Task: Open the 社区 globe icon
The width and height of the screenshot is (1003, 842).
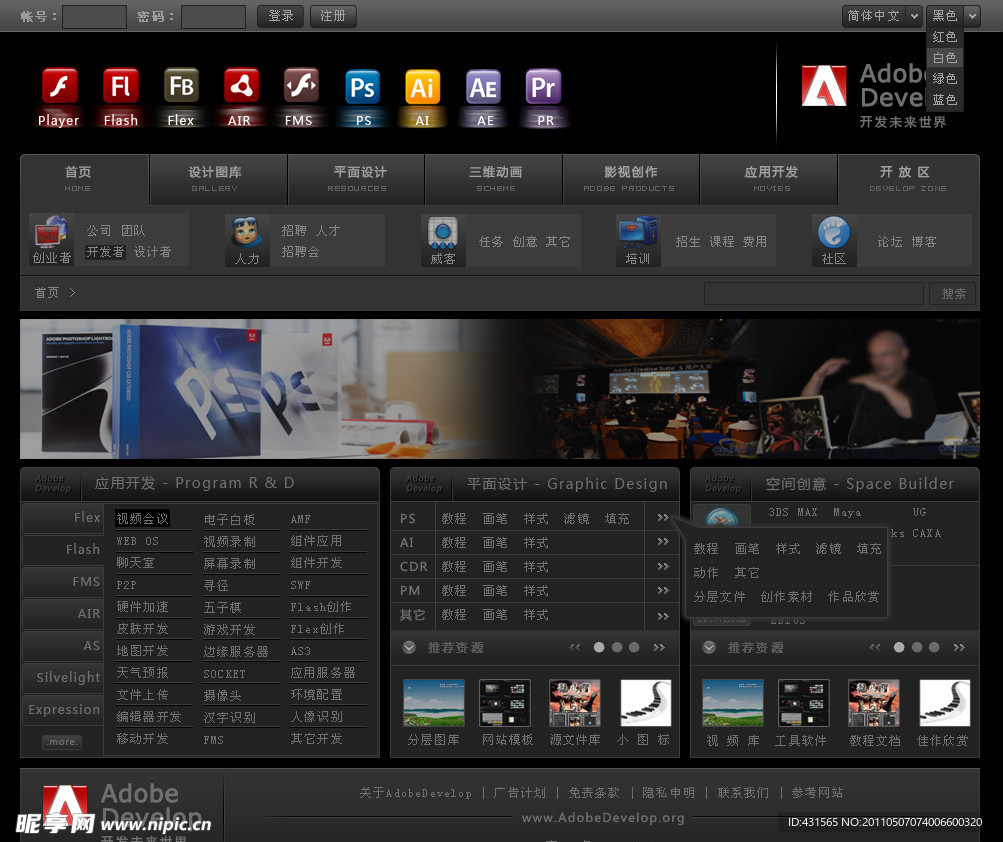Action: (833, 233)
